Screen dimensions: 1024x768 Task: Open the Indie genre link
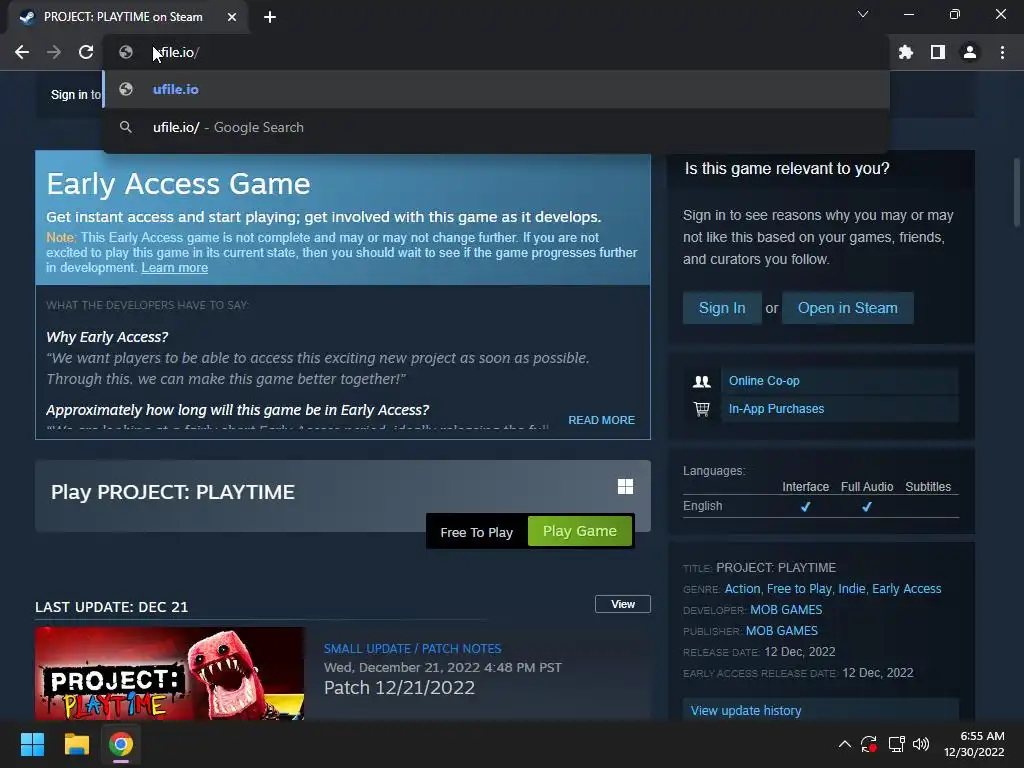[x=852, y=588]
